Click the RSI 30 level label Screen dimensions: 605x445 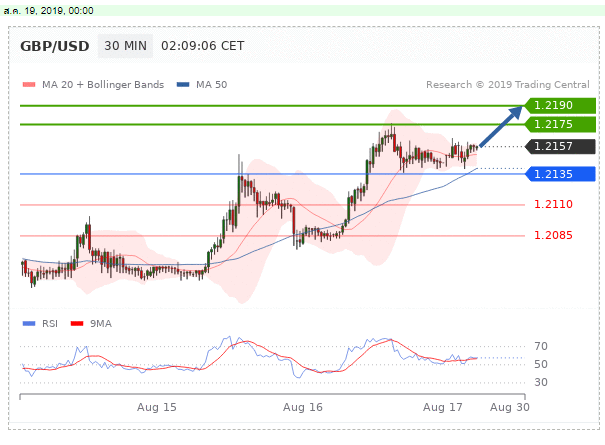point(541,382)
